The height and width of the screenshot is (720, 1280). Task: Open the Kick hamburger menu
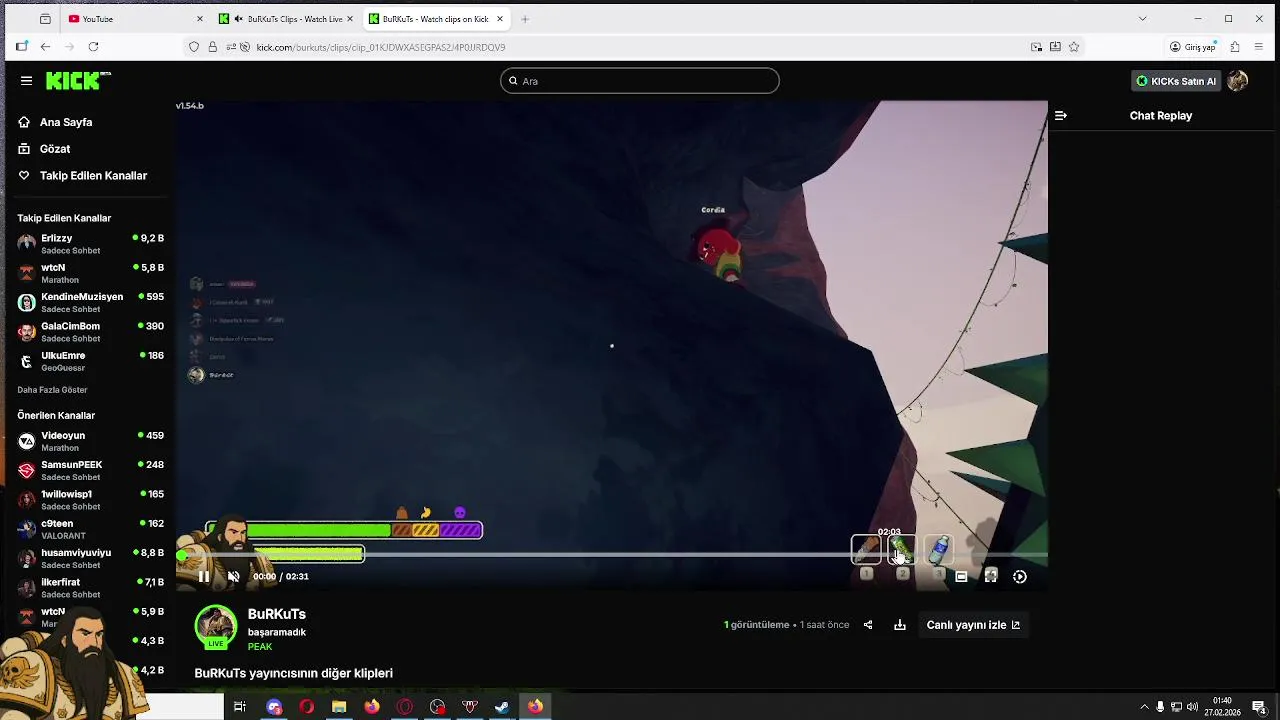(x=26, y=81)
